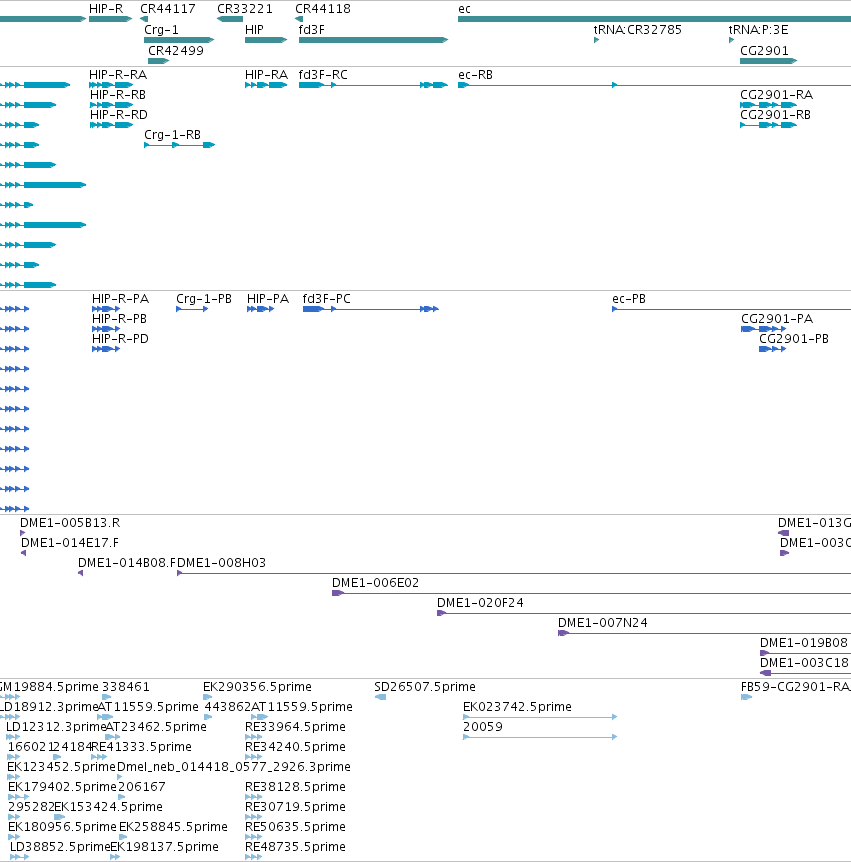Click EST EK258845.5prime
Screen dimensions: 851x862
pos(123,837)
